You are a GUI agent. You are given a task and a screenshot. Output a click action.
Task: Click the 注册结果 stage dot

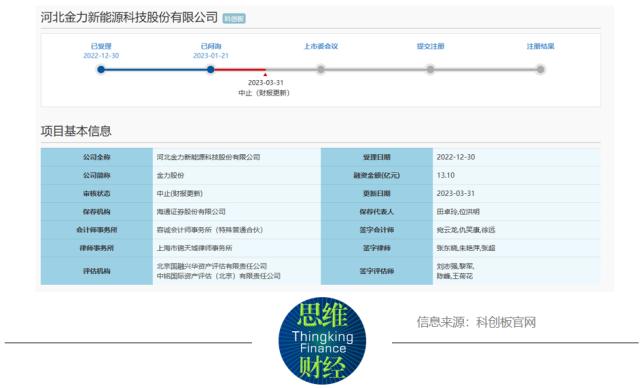540,69
